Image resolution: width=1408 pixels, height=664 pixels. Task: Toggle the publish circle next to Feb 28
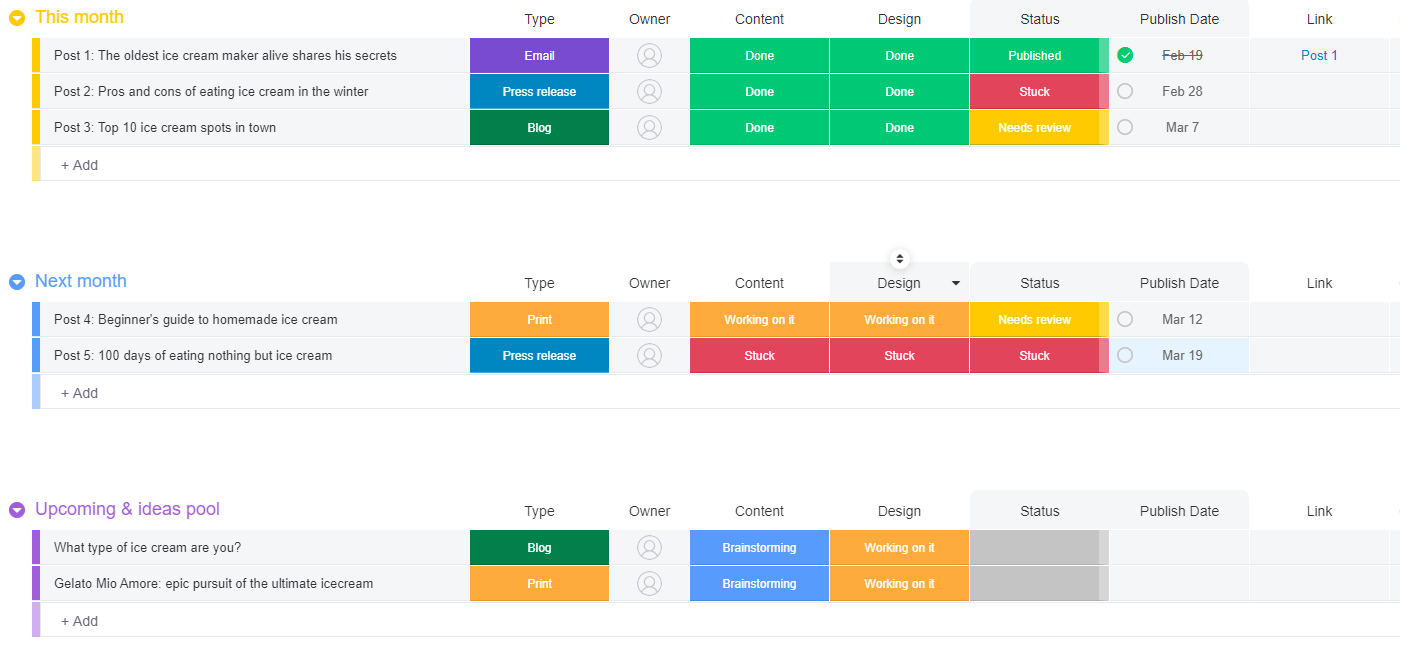(1125, 91)
